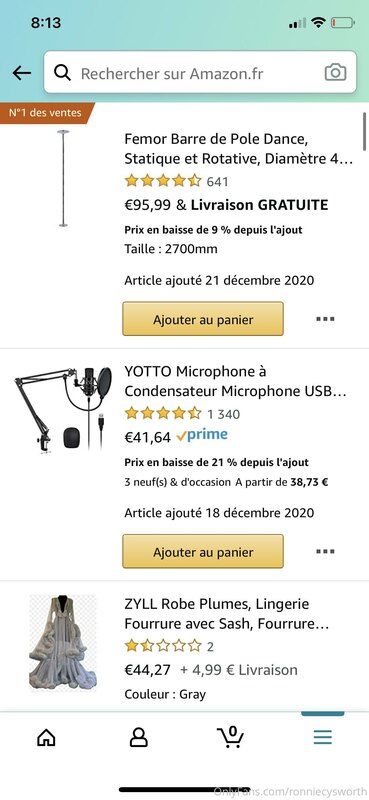The height and width of the screenshot is (800, 369).
Task: Tap the microphone kit product image
Action: (63, 408)
